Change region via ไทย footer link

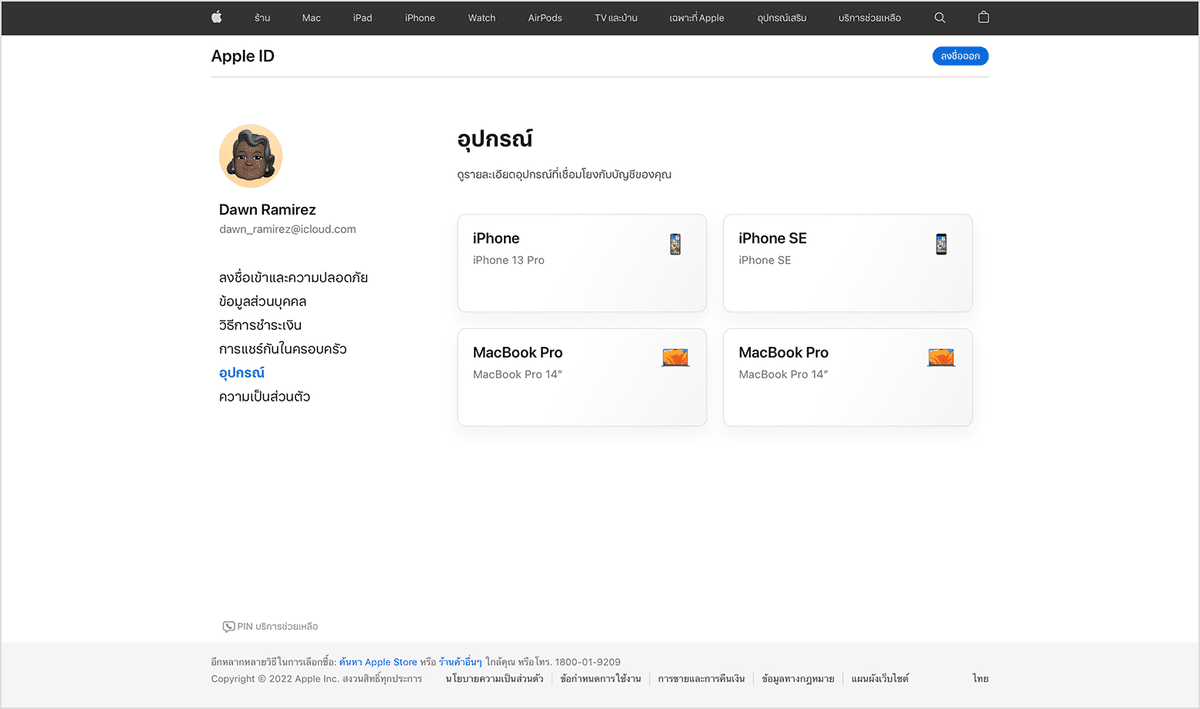980,679
